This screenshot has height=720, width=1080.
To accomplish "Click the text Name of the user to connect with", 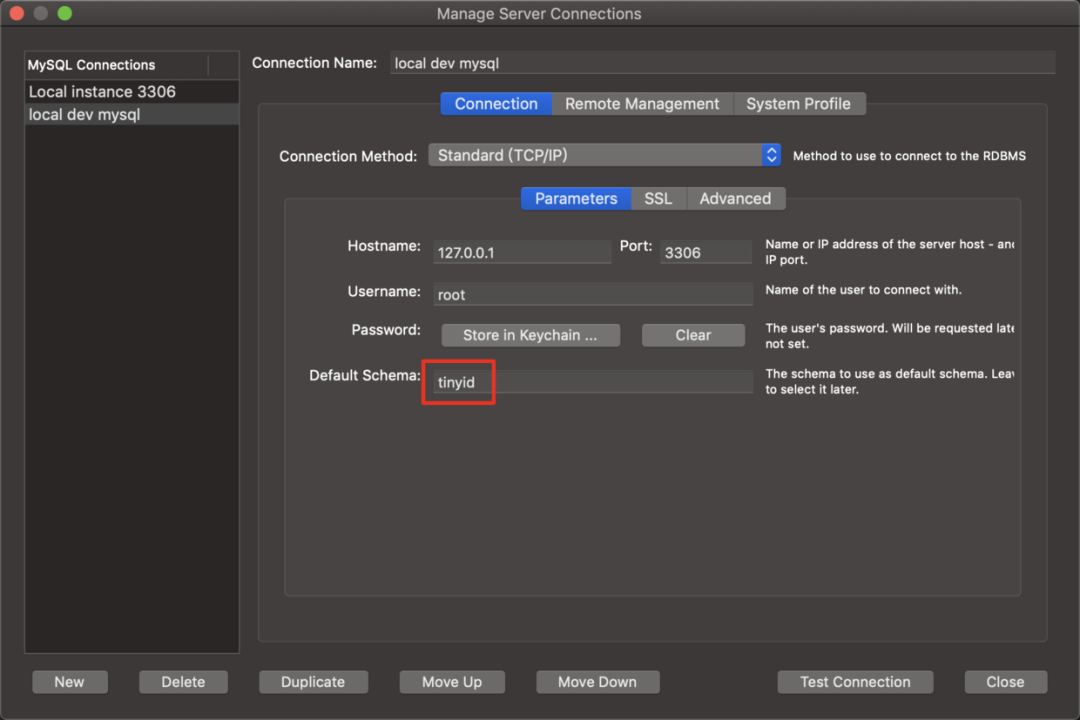I will point(863,289).
